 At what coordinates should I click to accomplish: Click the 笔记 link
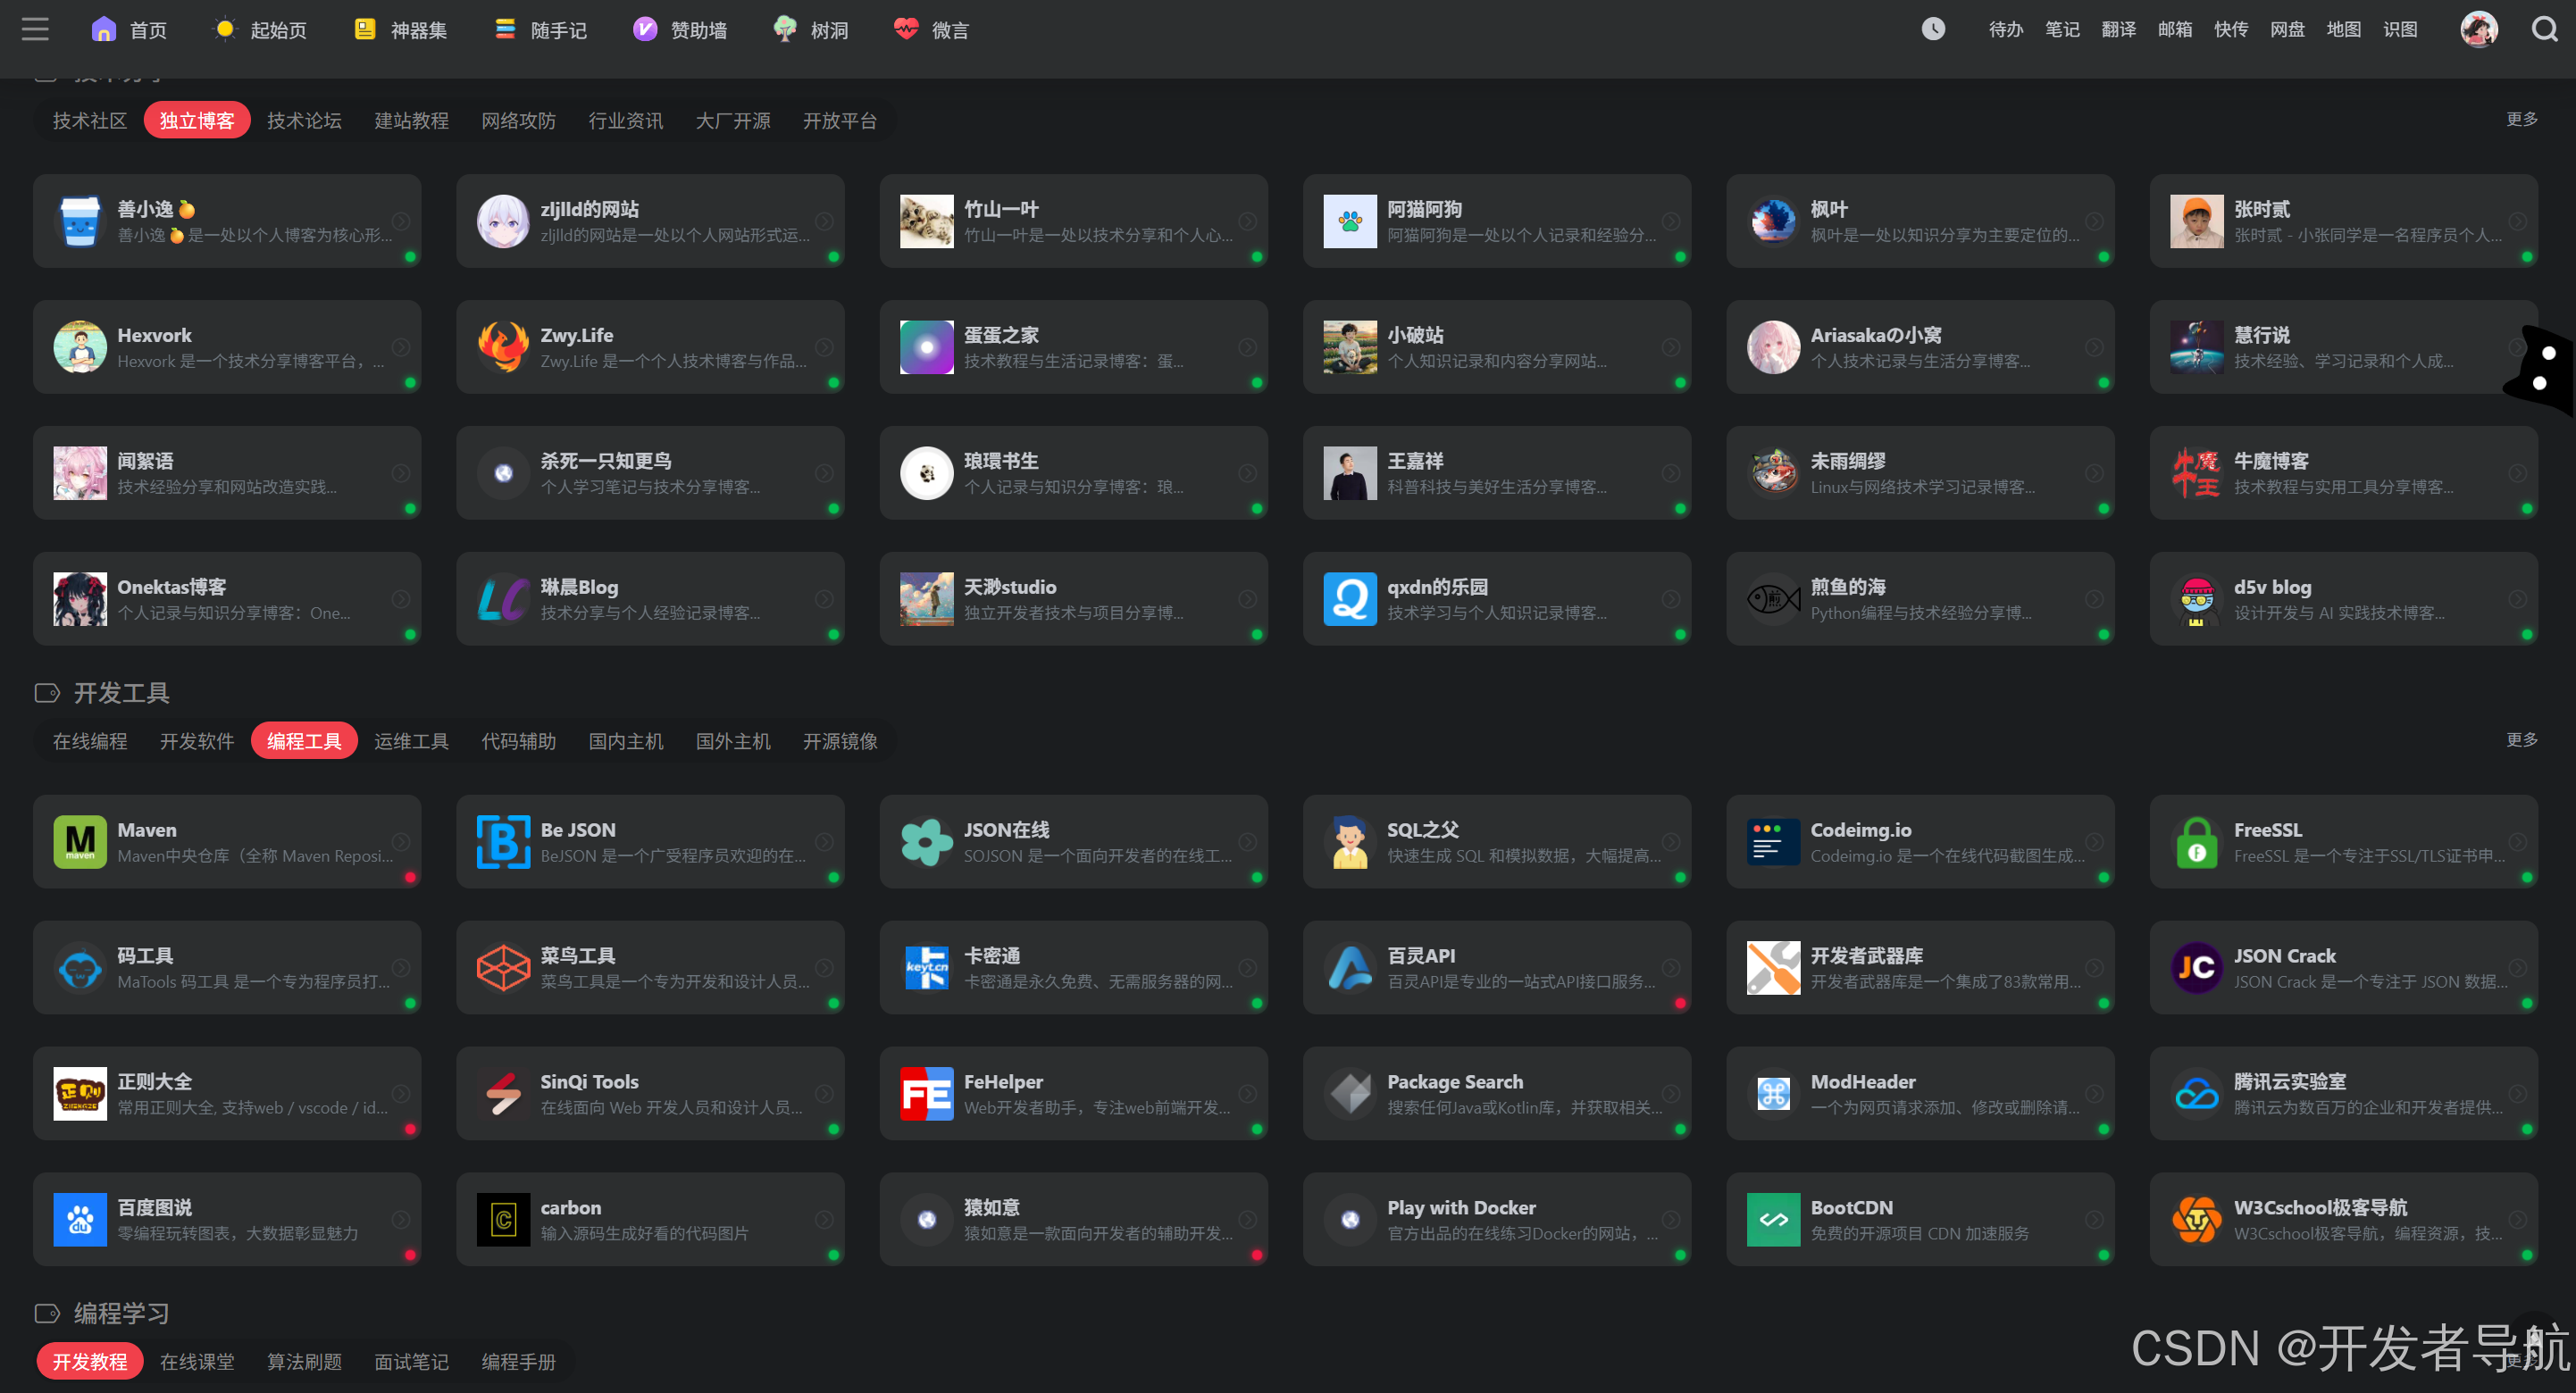(2062, 30)
